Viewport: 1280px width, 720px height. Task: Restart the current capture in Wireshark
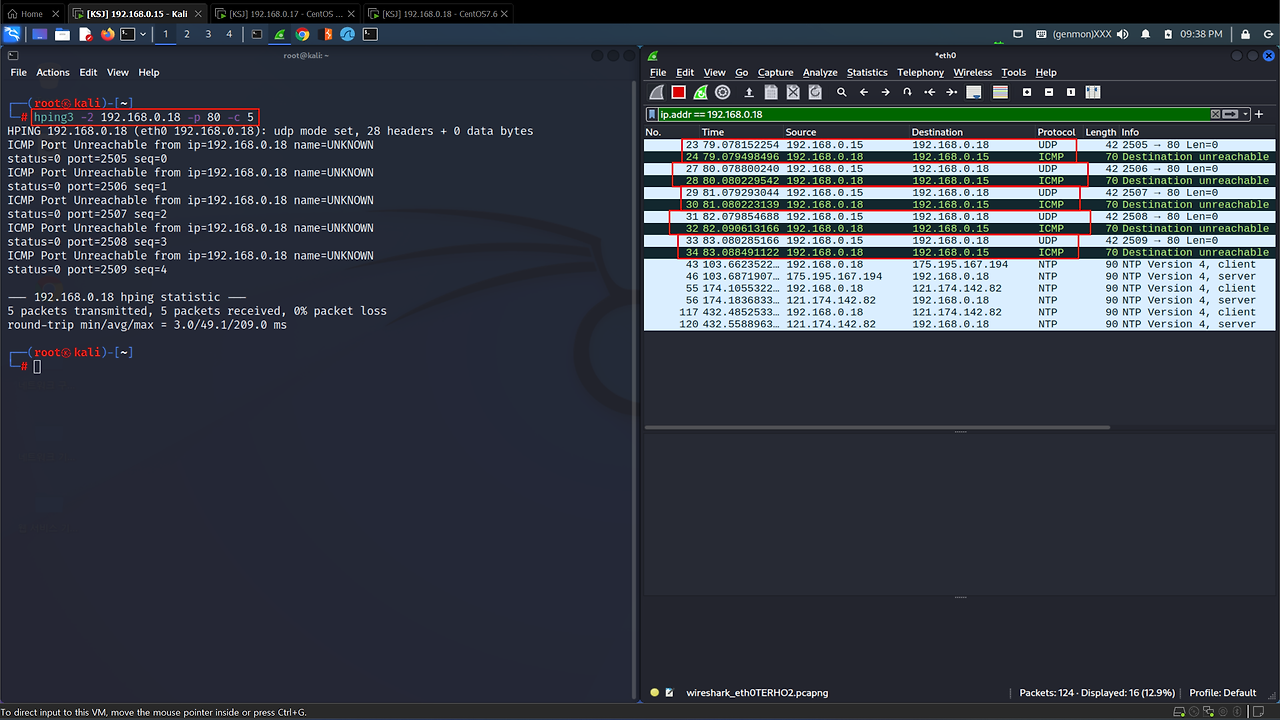coord(700,92)
